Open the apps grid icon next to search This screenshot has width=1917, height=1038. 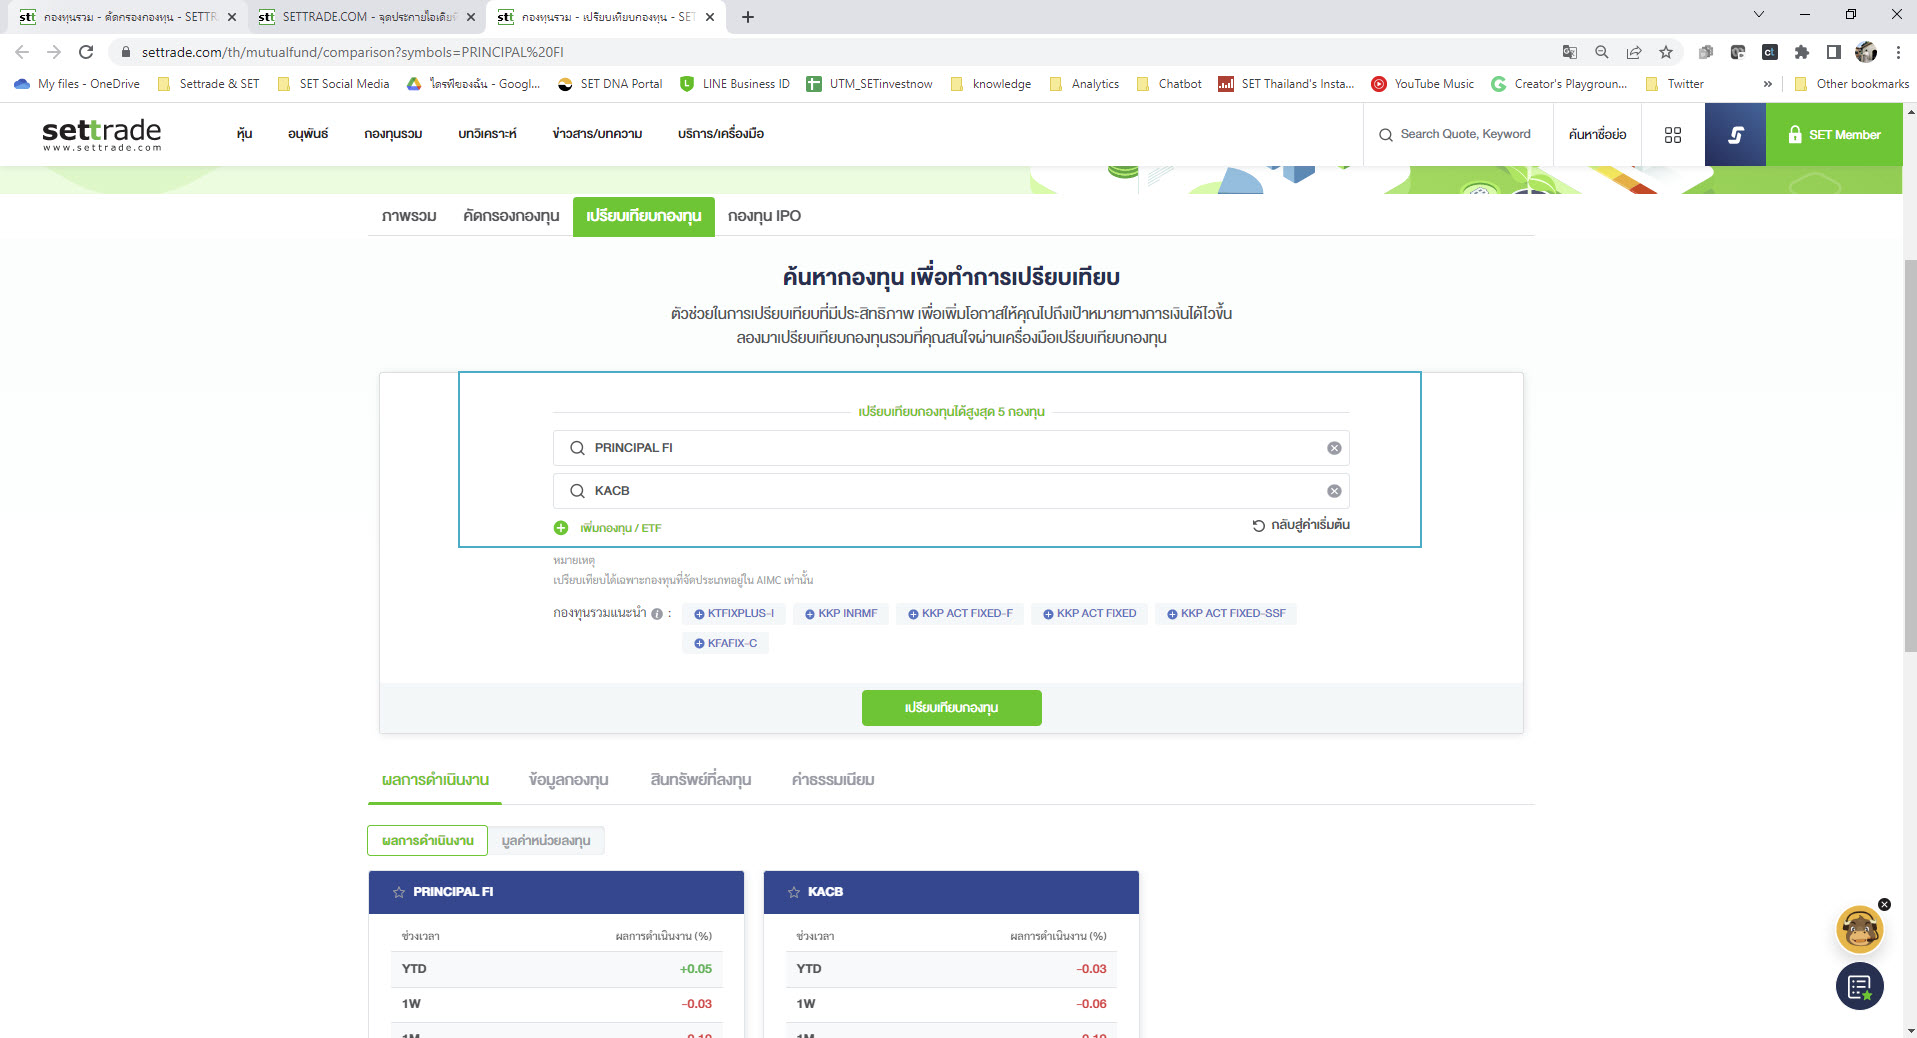click(1673, 134)
